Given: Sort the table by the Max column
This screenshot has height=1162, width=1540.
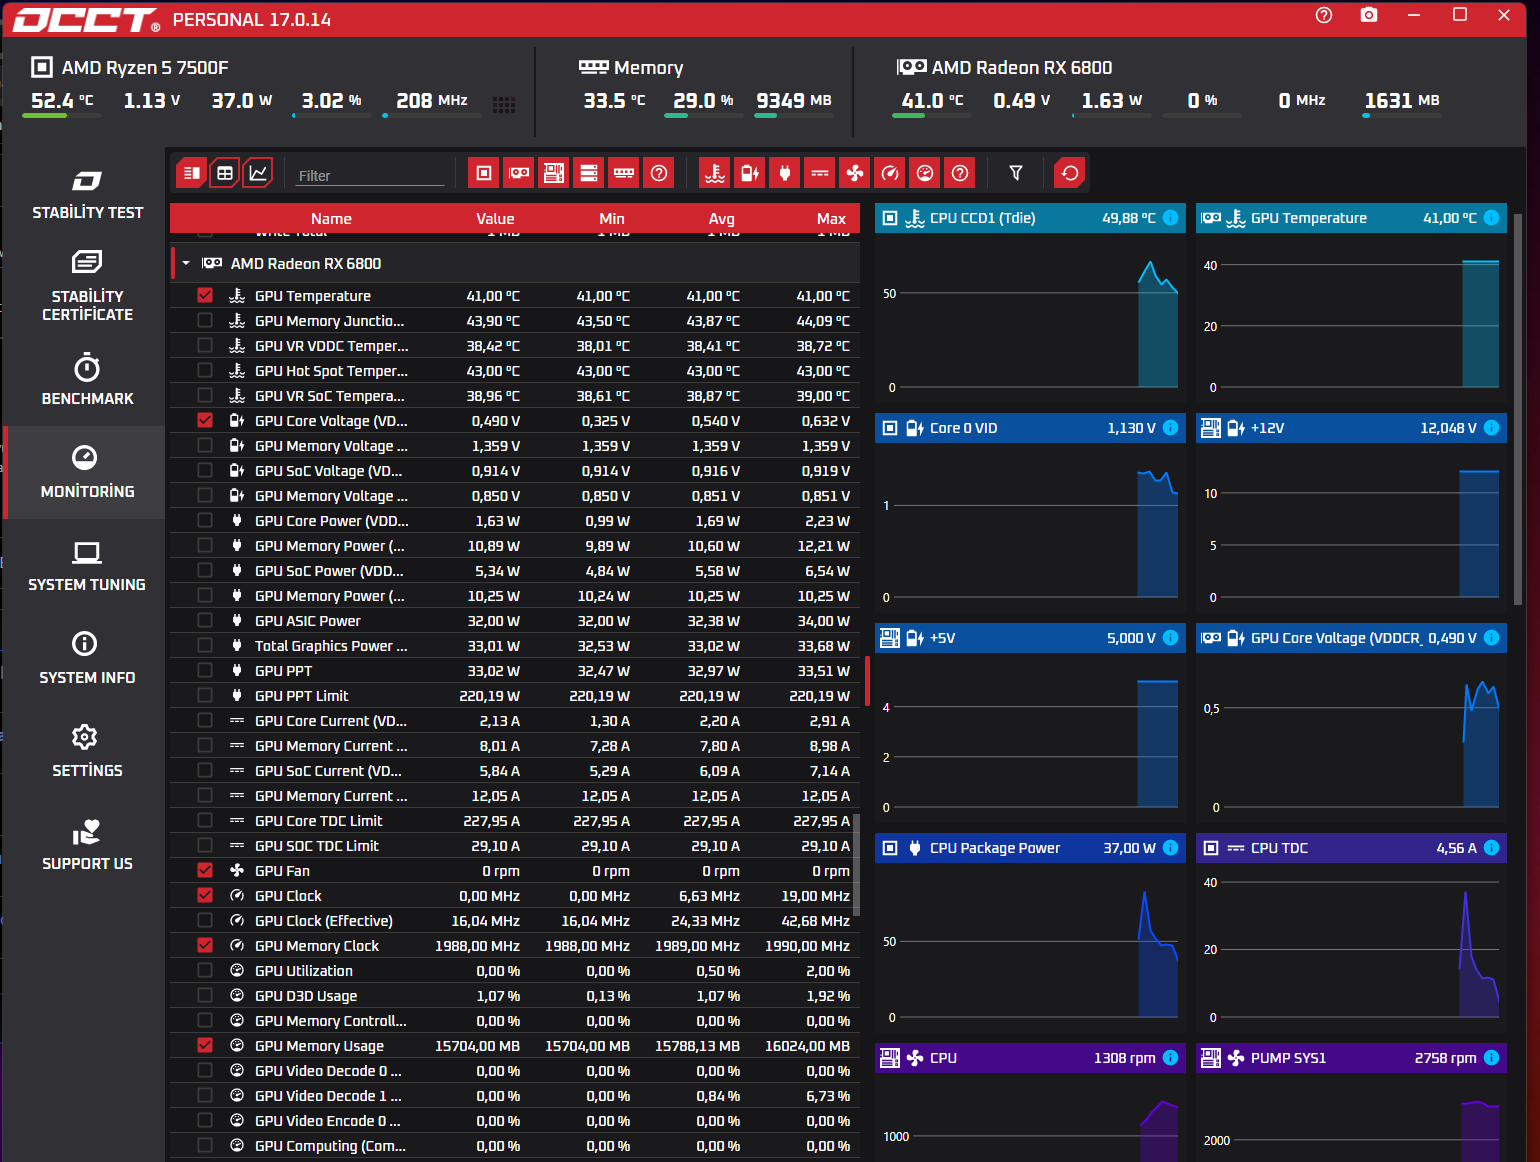Looking at the screenshot, I should (831, 218).
